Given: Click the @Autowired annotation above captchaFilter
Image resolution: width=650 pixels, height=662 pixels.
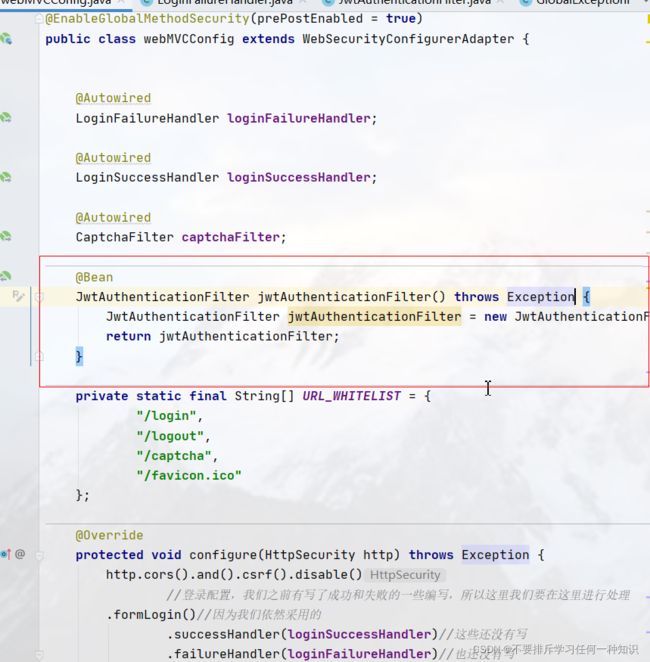Looking at the screenshot, I should tap(113, 218).
